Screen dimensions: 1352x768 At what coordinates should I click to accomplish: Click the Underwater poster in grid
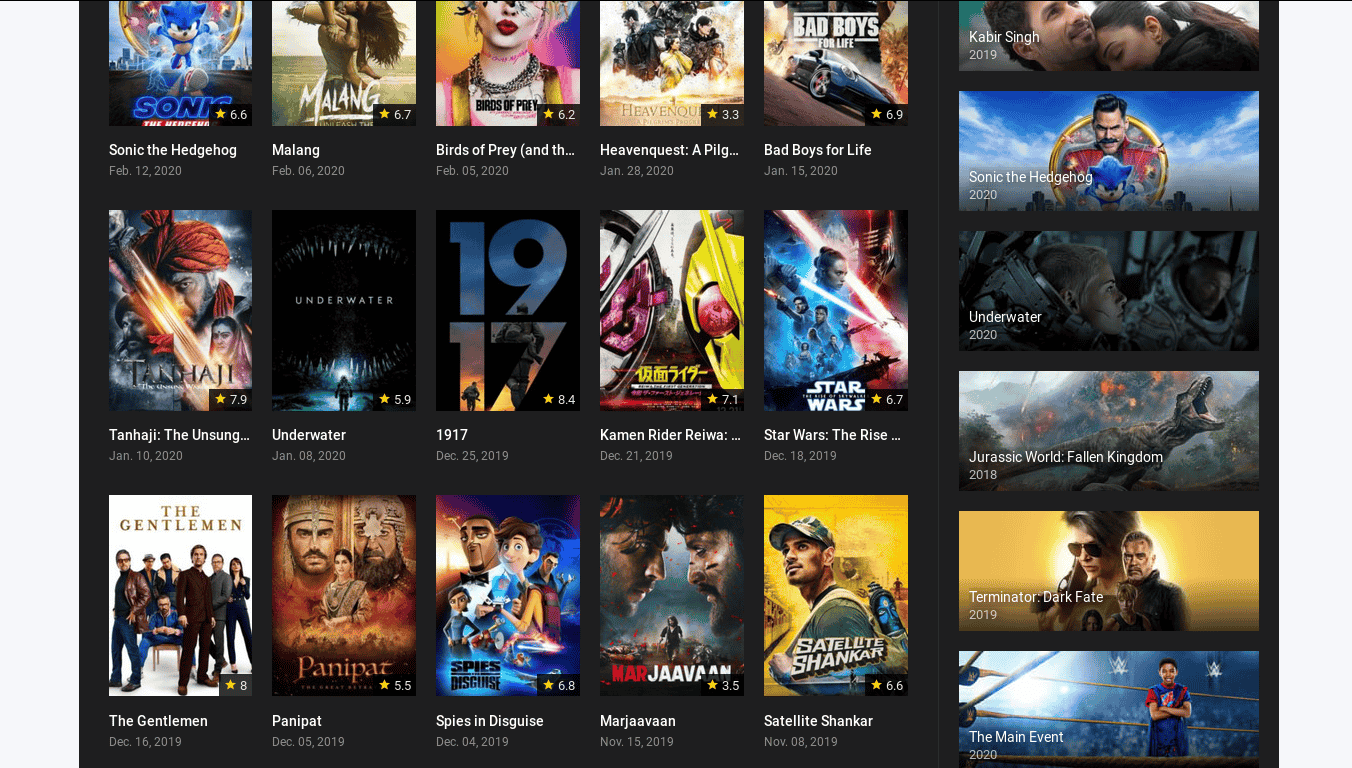click(x=344, y=310)
